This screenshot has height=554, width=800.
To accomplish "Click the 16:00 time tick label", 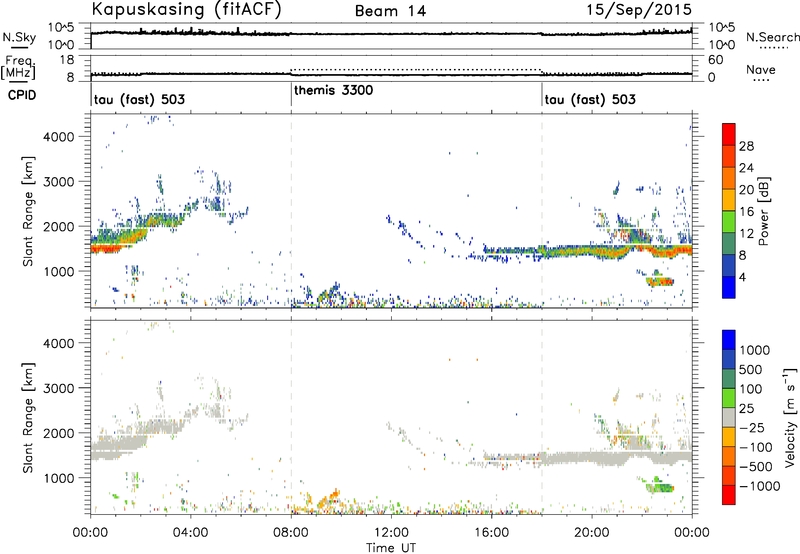I will click(491, 533).
